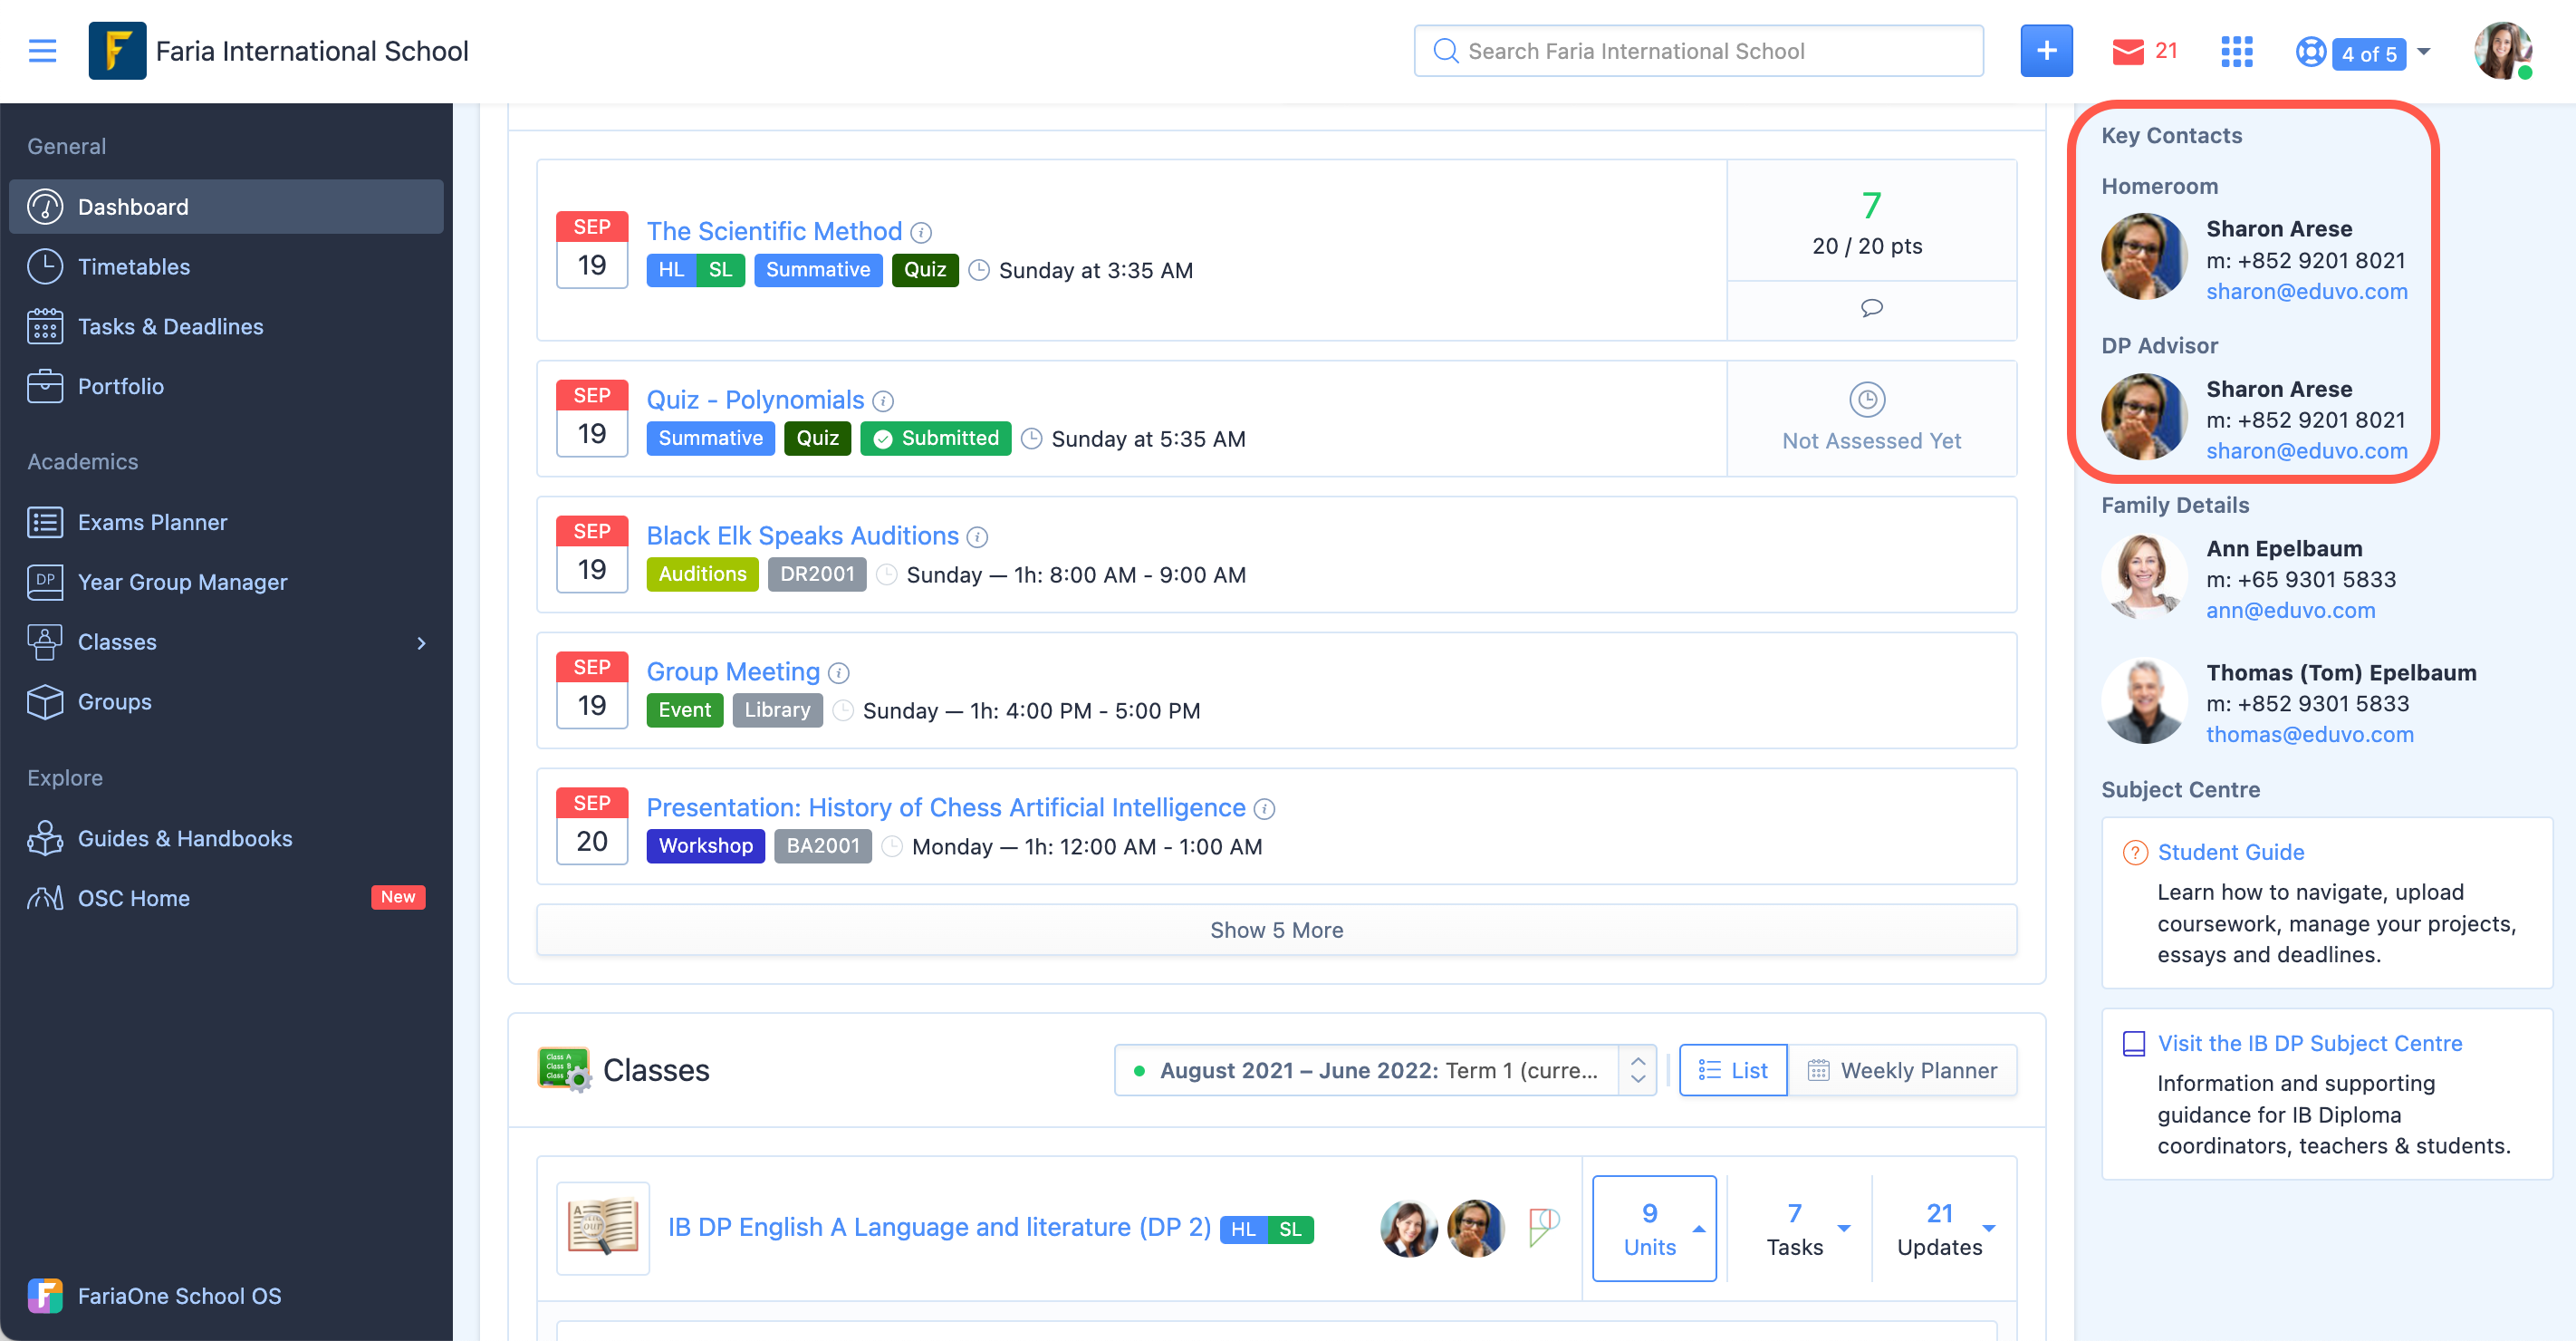The height and width of the screenshot is (1341, 2576).
Task: Click Show 5 More button
Action: [x=1276, y=930]
